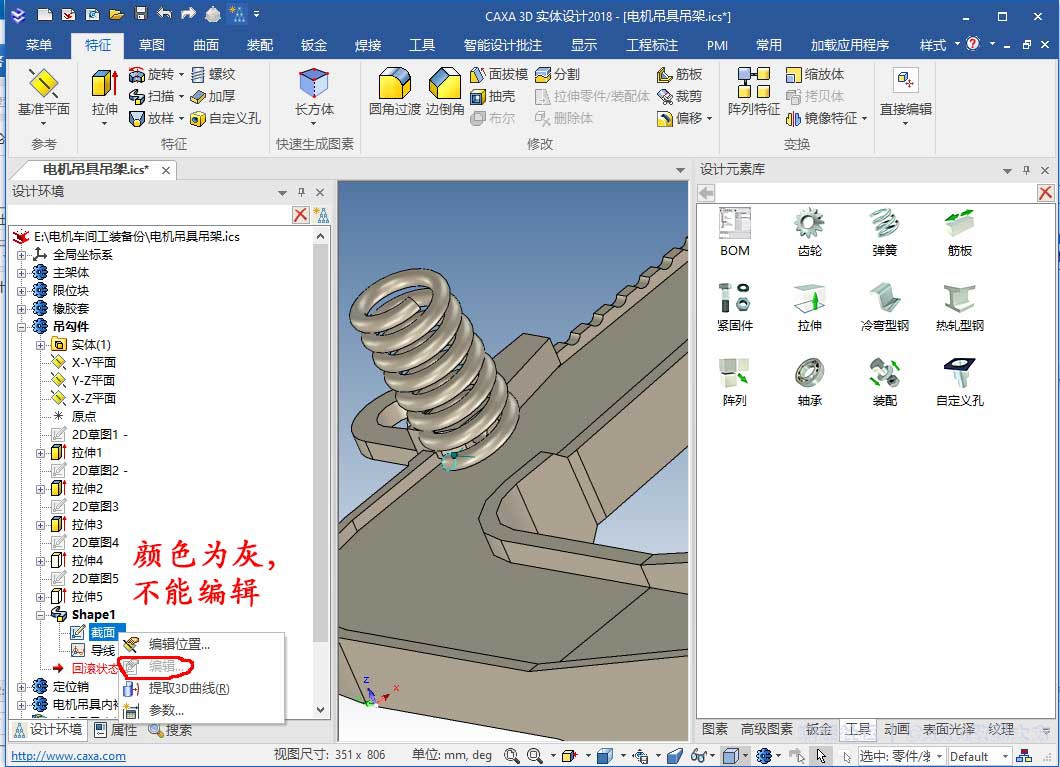Apply 边倒角 chamfer tool
This screenshot has width=1060, height=767.
click(445, 93)
